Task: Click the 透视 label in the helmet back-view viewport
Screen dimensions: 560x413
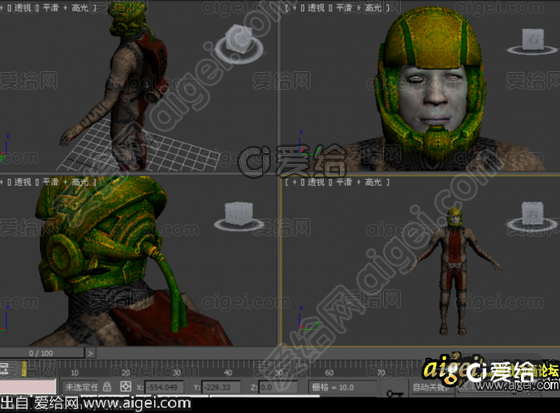Action: (x=22, y=182)
